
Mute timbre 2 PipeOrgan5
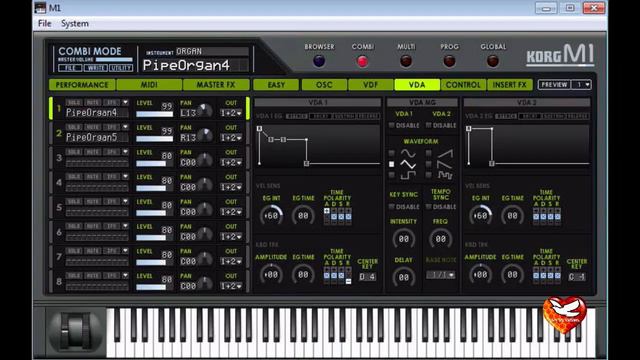93,127
